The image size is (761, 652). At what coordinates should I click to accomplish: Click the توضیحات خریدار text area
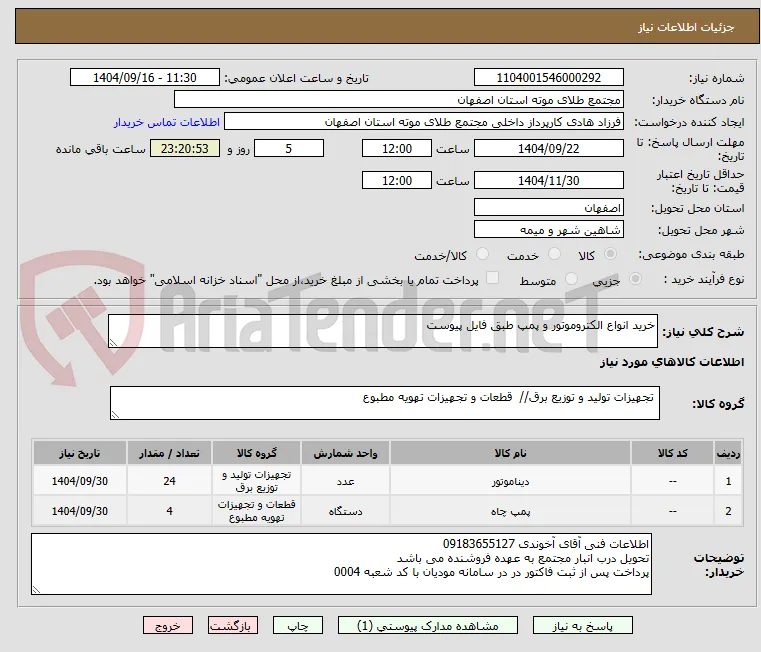341,564
